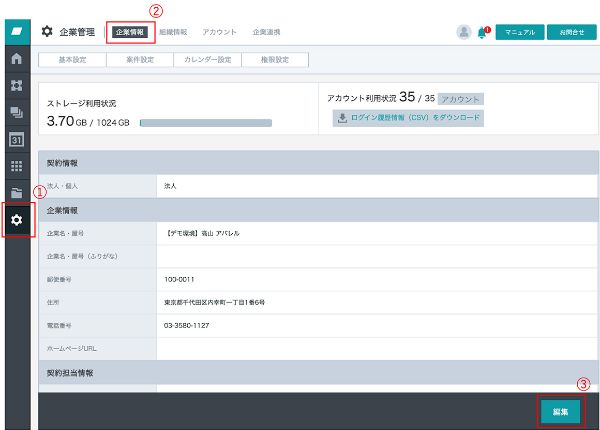The image size is (600, 430).
Task: Open the organization chart sidebar icon
Action: (x=16, y=86)
